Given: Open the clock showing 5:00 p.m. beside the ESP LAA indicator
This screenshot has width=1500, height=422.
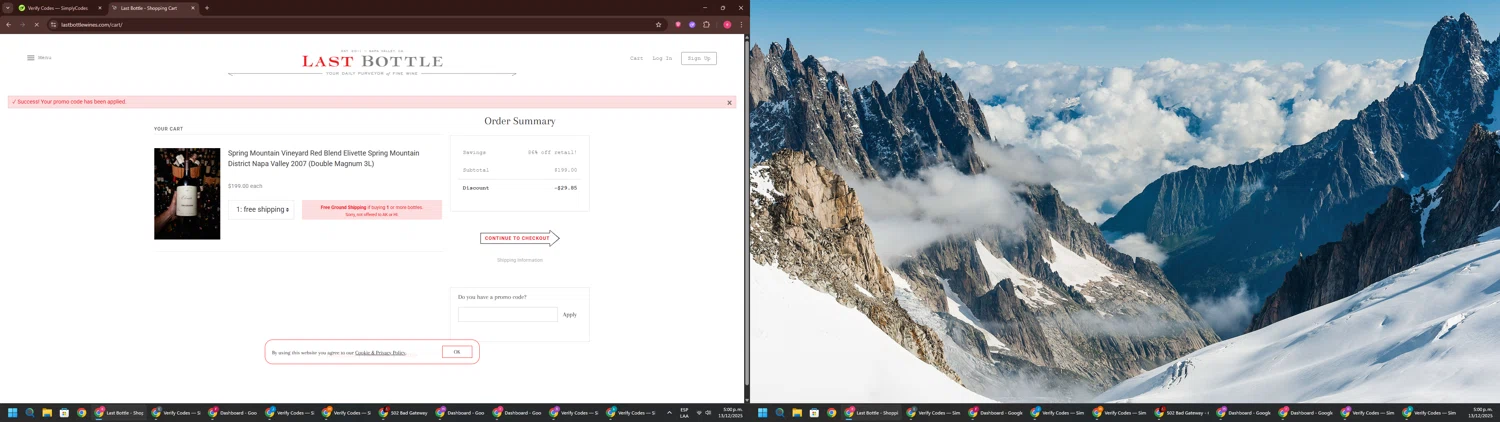Looking at the screenshot, I should click(733, 412).
